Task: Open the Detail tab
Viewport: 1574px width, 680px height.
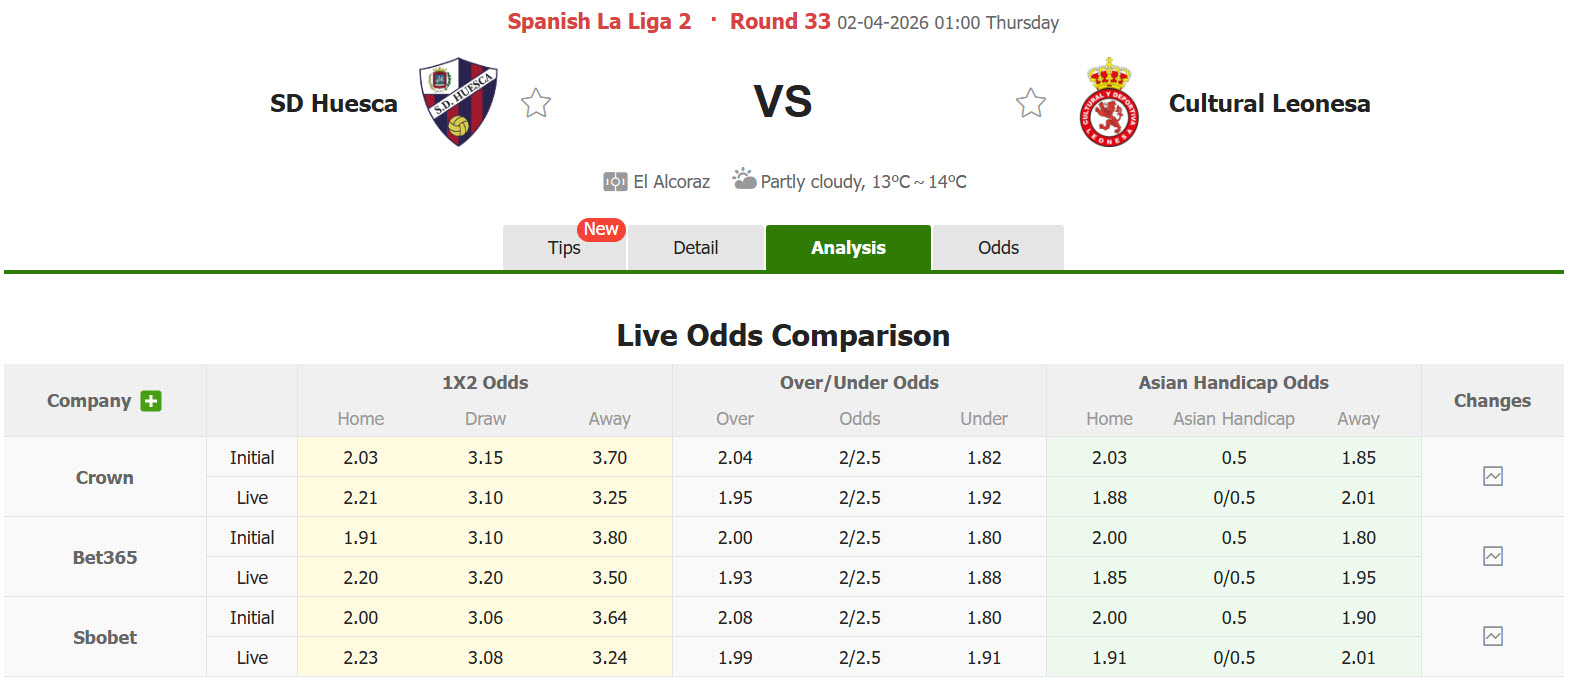Action: pyautogui.click(x=696, y=247)
